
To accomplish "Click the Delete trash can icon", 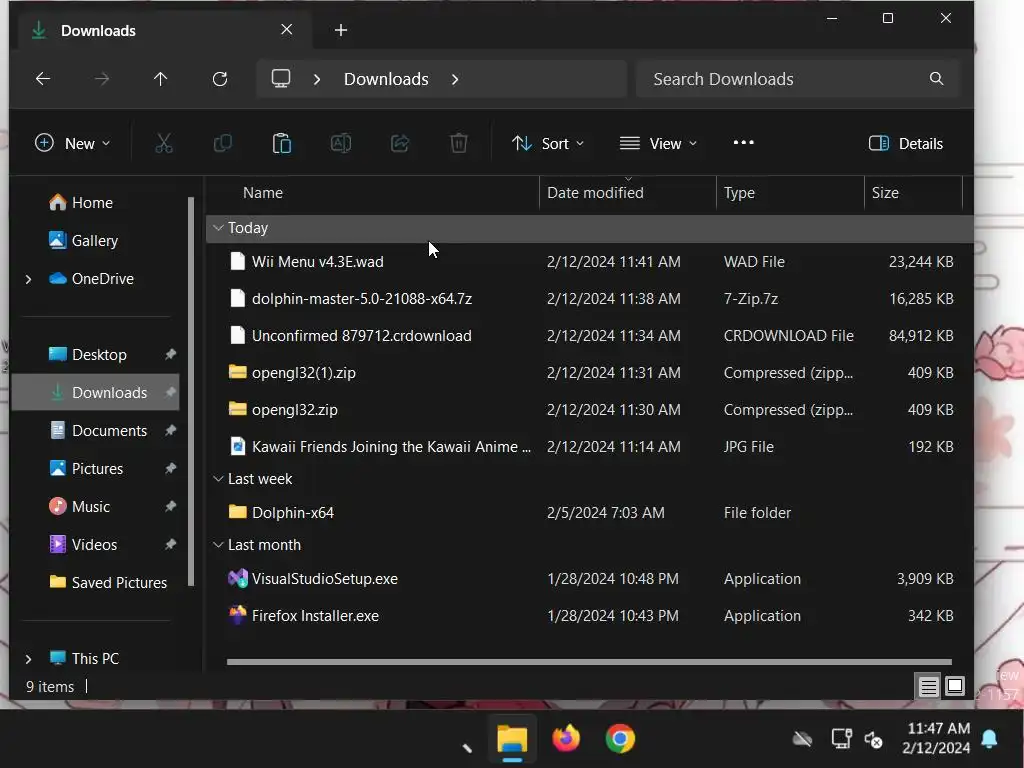I will [x=459, y=143].
